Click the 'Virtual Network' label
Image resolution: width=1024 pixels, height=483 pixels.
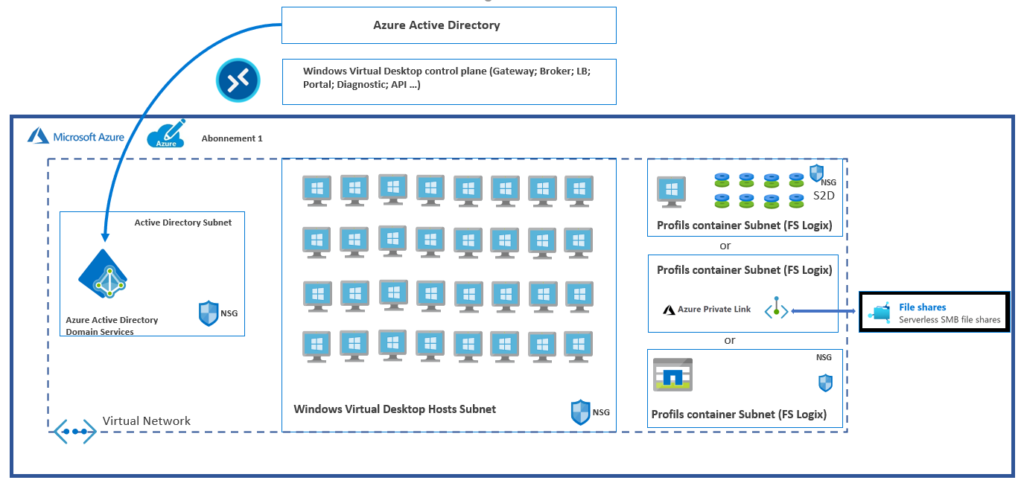(x=147, y=421)
